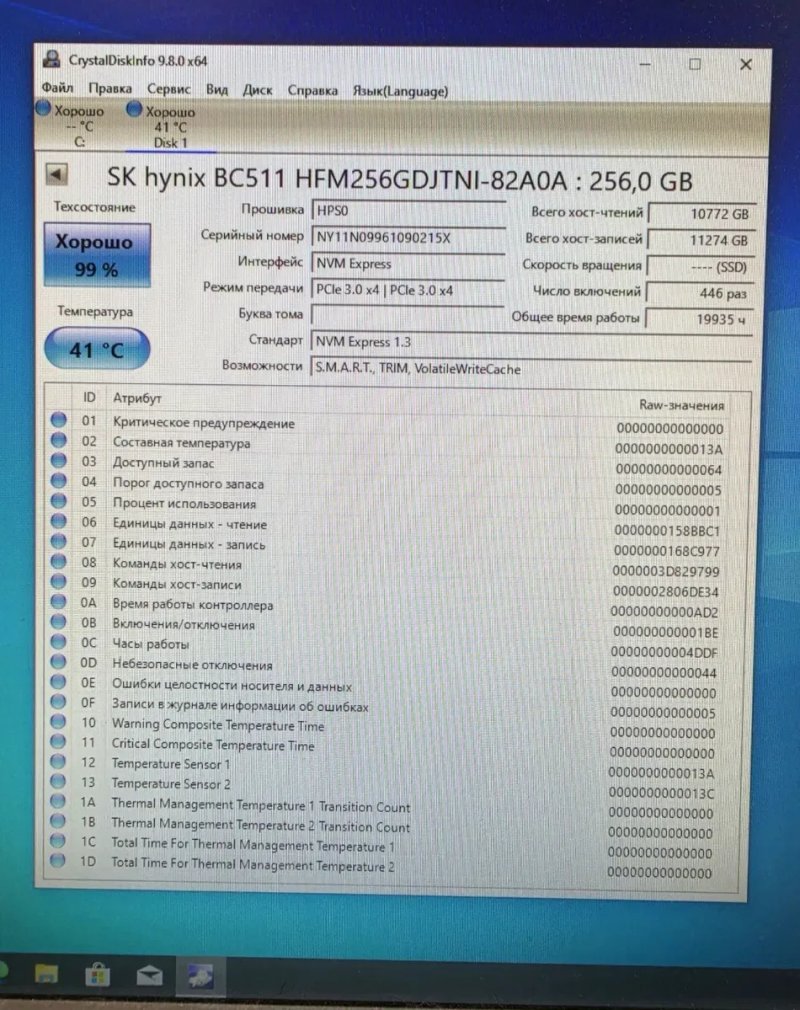Open File Explorer from the taskbar
800x1010 pixels.
pyautogui.click(x=46, y=974)
